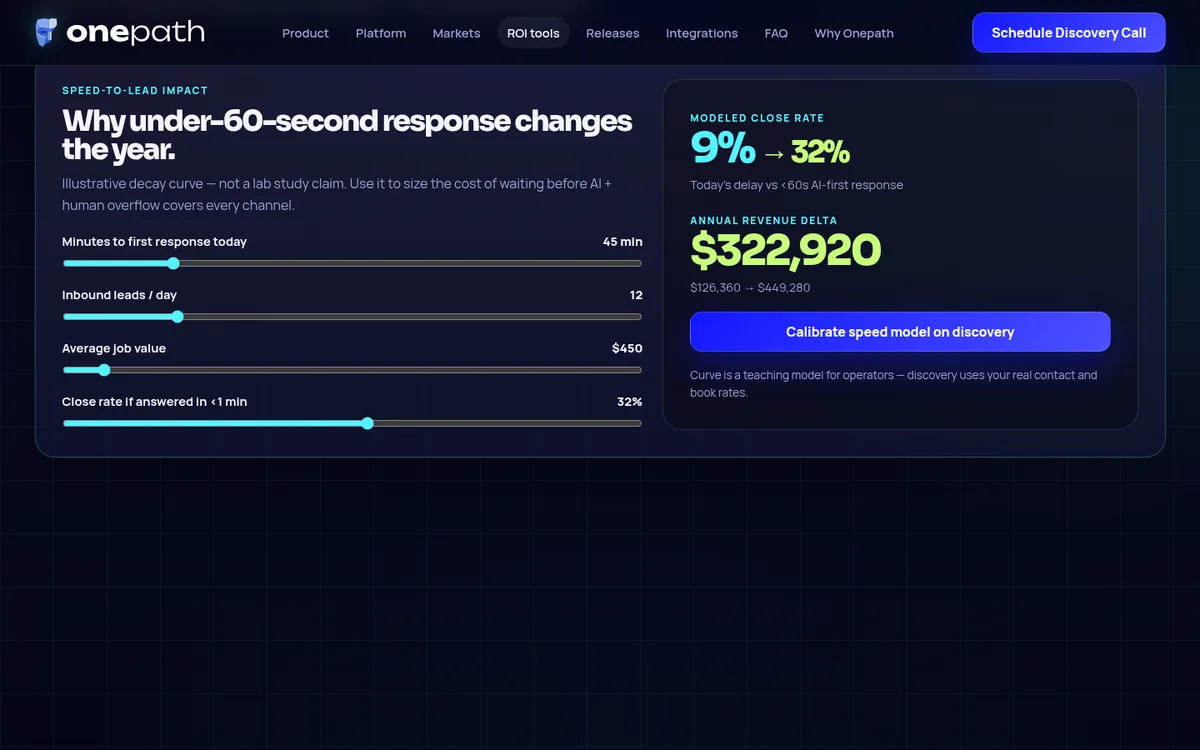Click the Average job value slider handle
1200x750 pixels.
[x=104, y=370]
